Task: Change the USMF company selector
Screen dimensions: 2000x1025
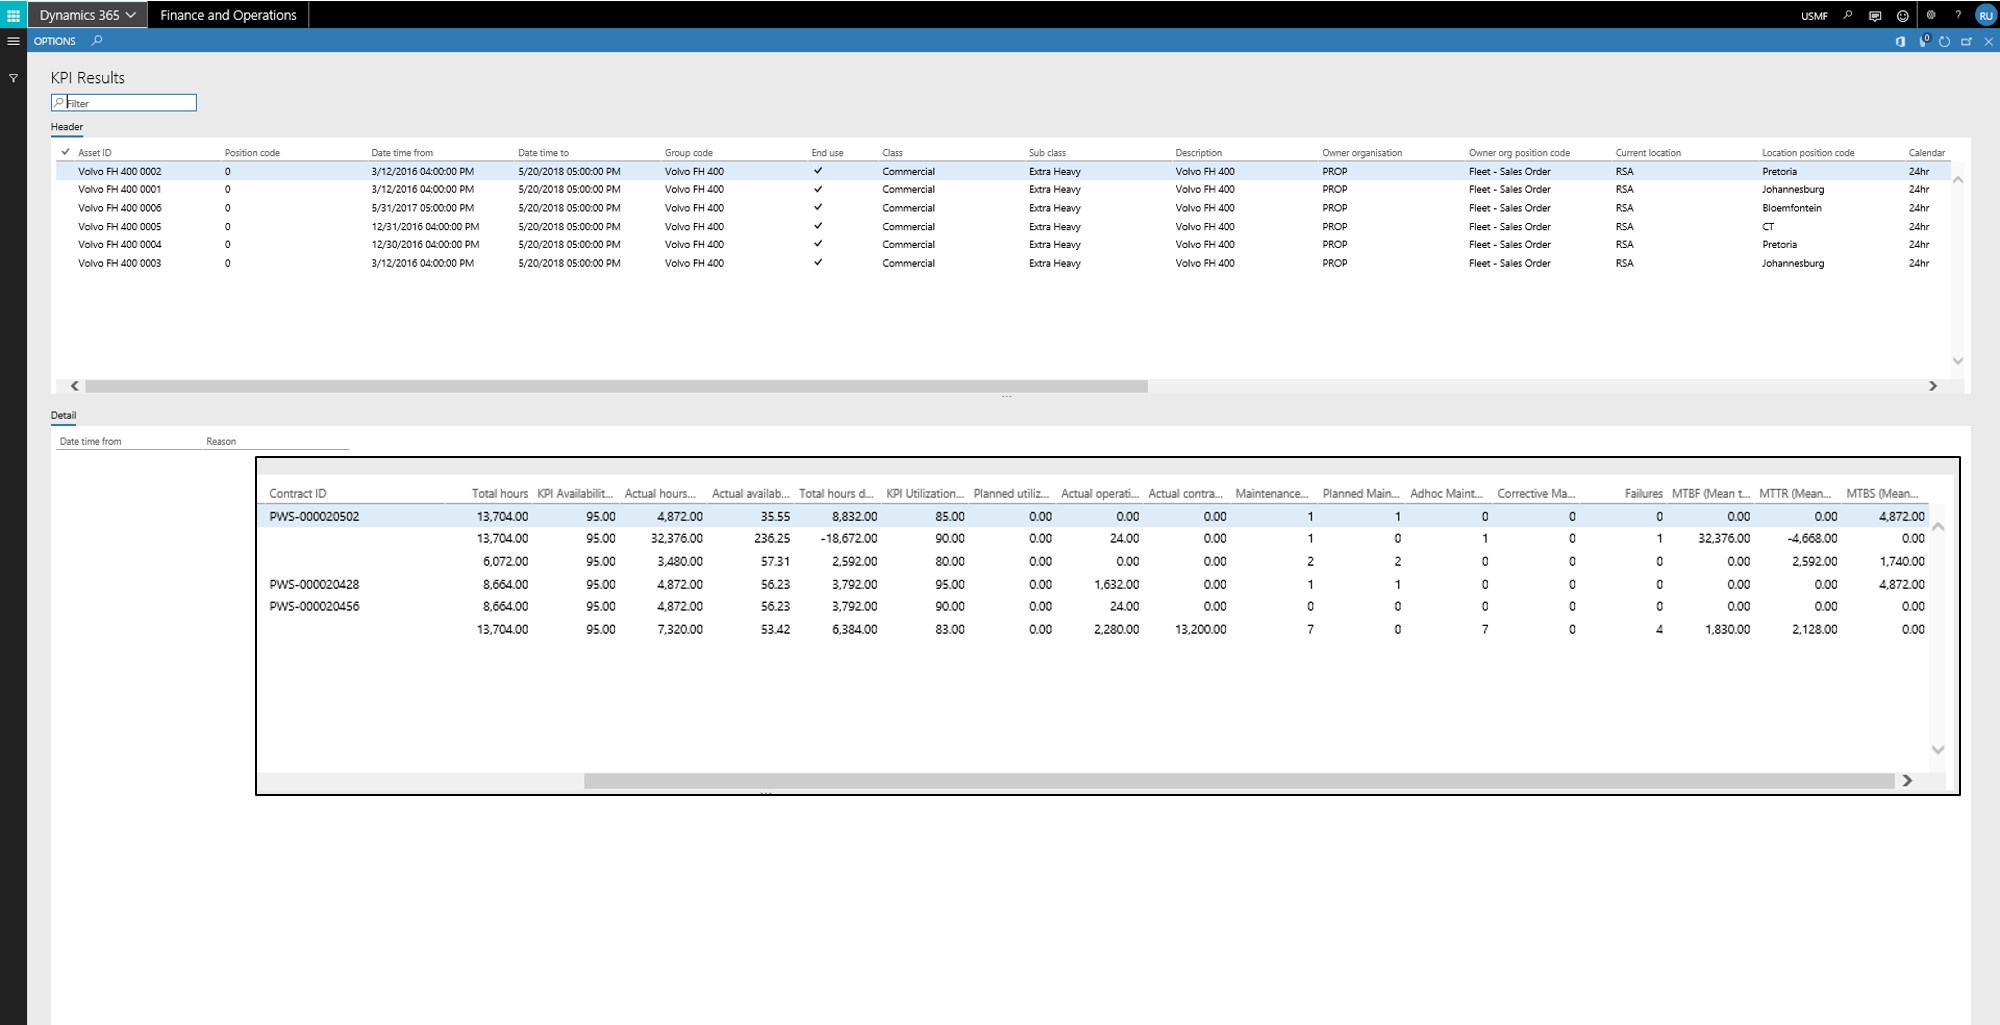Action: [1814, 16]
